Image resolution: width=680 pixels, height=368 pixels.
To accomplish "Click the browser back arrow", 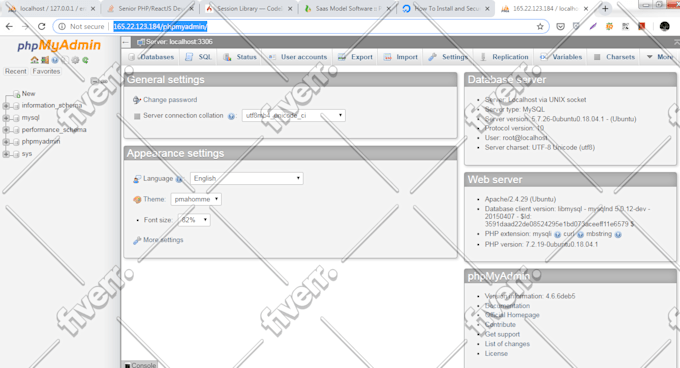I will (x=9, y=26).
